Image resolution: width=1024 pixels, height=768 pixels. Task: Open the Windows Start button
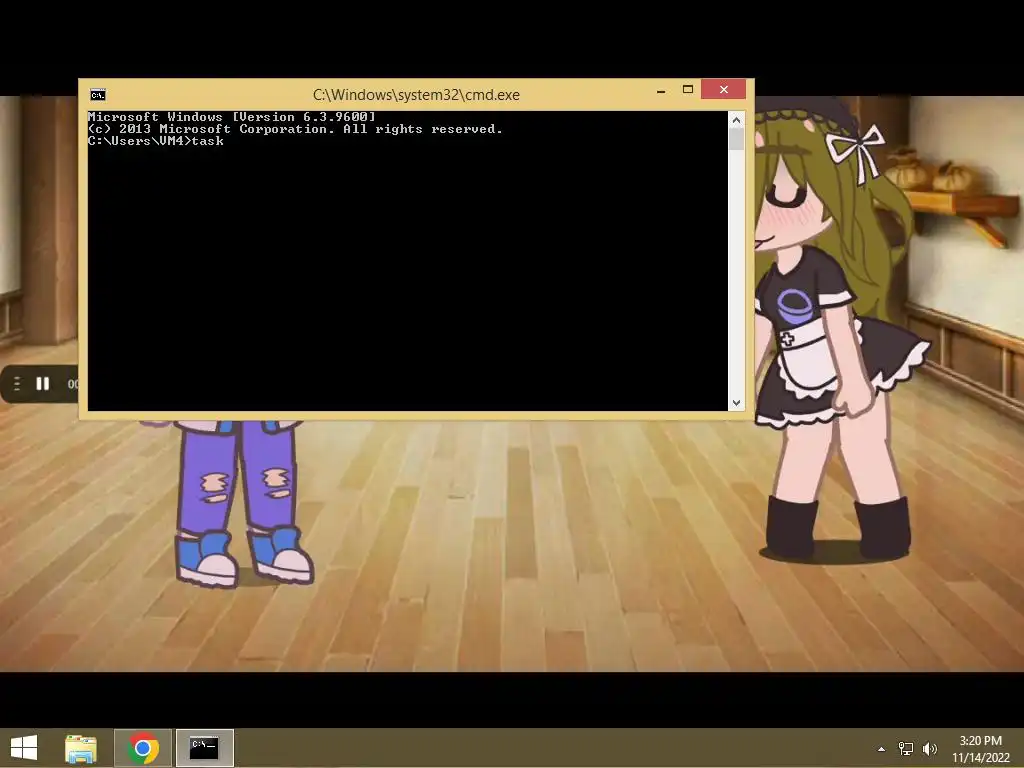(24, 748)
